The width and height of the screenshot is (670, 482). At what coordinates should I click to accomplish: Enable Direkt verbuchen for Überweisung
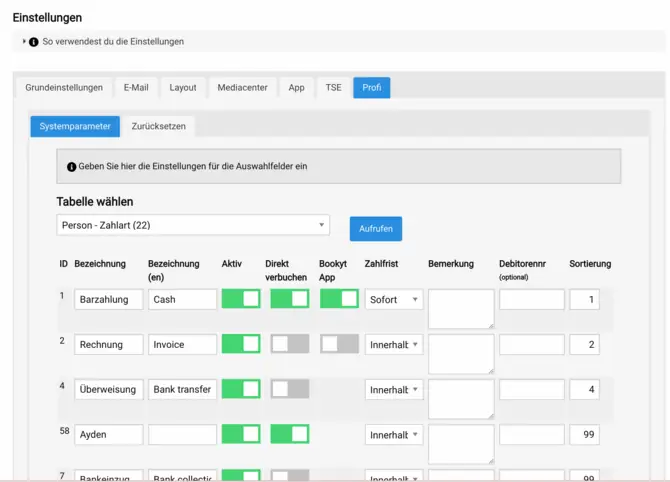[290, 389]
